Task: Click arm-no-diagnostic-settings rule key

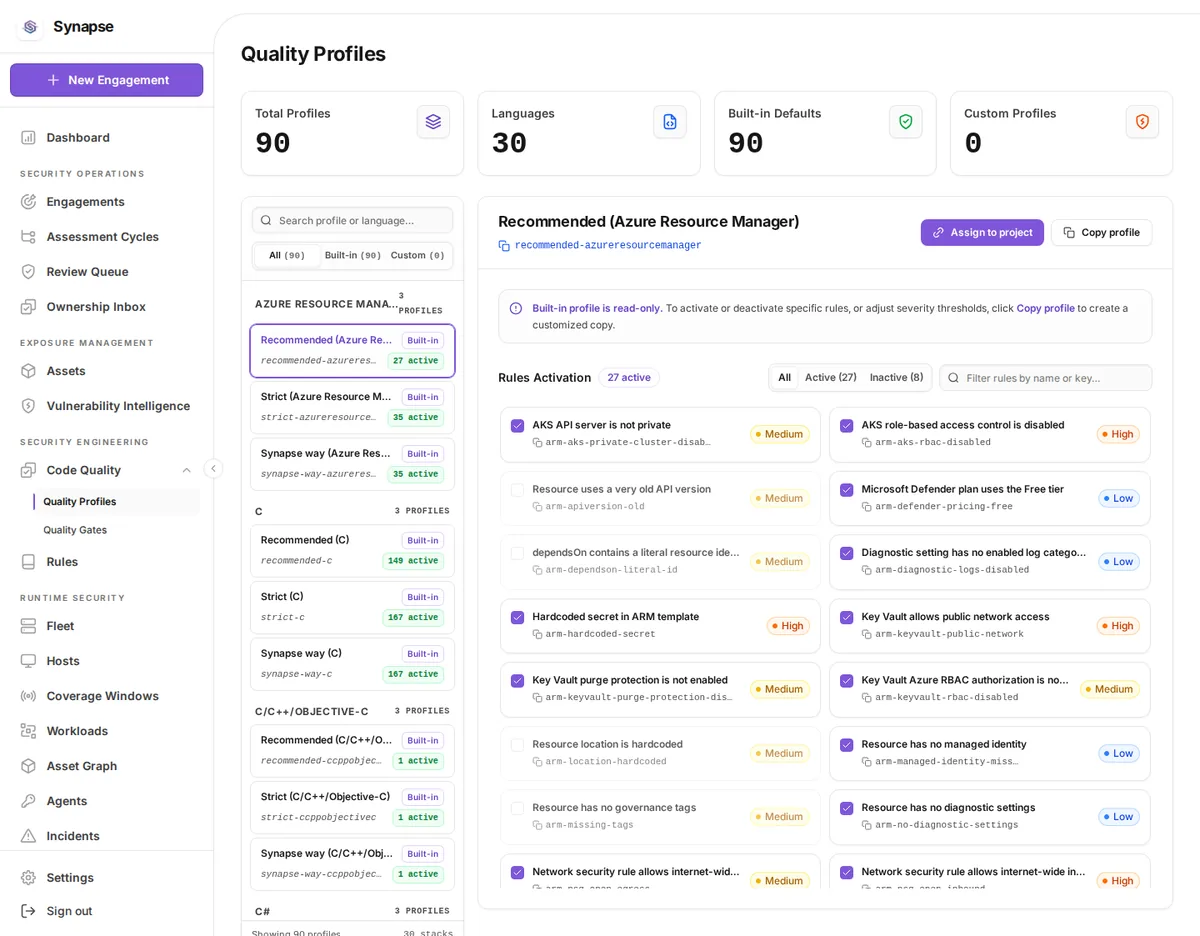Action: pyautogui.click(x=946, y=825)
